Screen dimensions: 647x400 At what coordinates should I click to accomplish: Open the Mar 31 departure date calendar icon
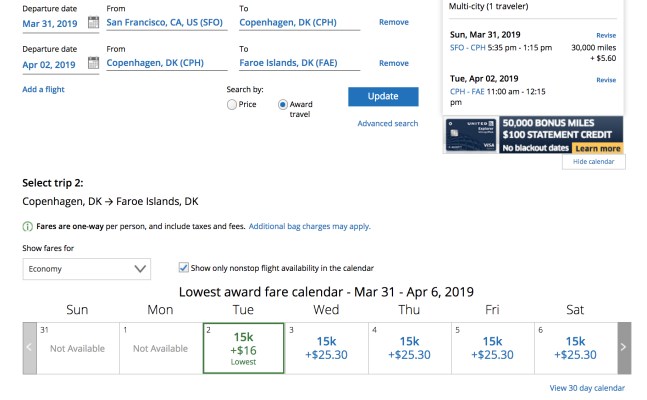point(92,21)
